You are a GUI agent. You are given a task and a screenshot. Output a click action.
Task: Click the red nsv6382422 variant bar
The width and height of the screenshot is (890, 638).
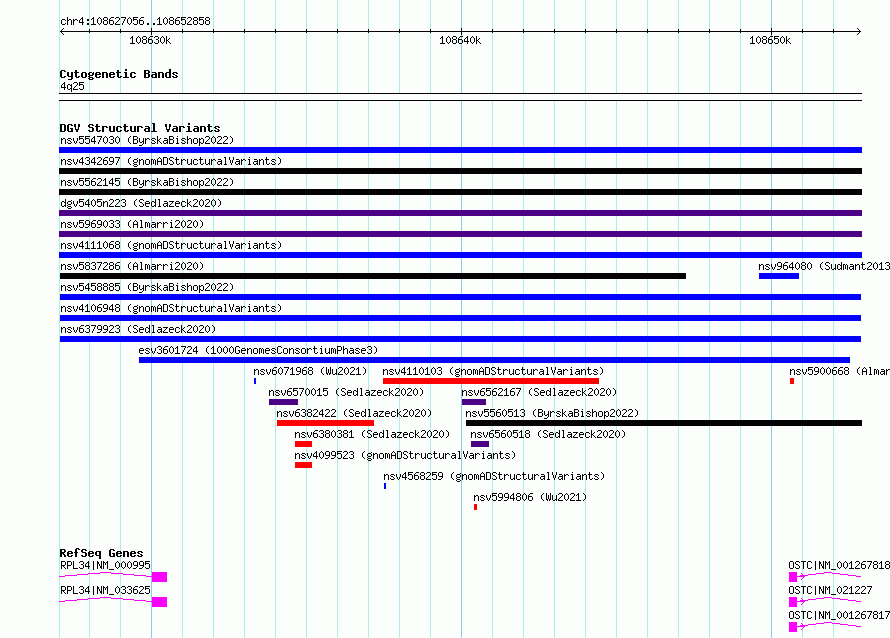pyautogui.click(x=325, y=423)
